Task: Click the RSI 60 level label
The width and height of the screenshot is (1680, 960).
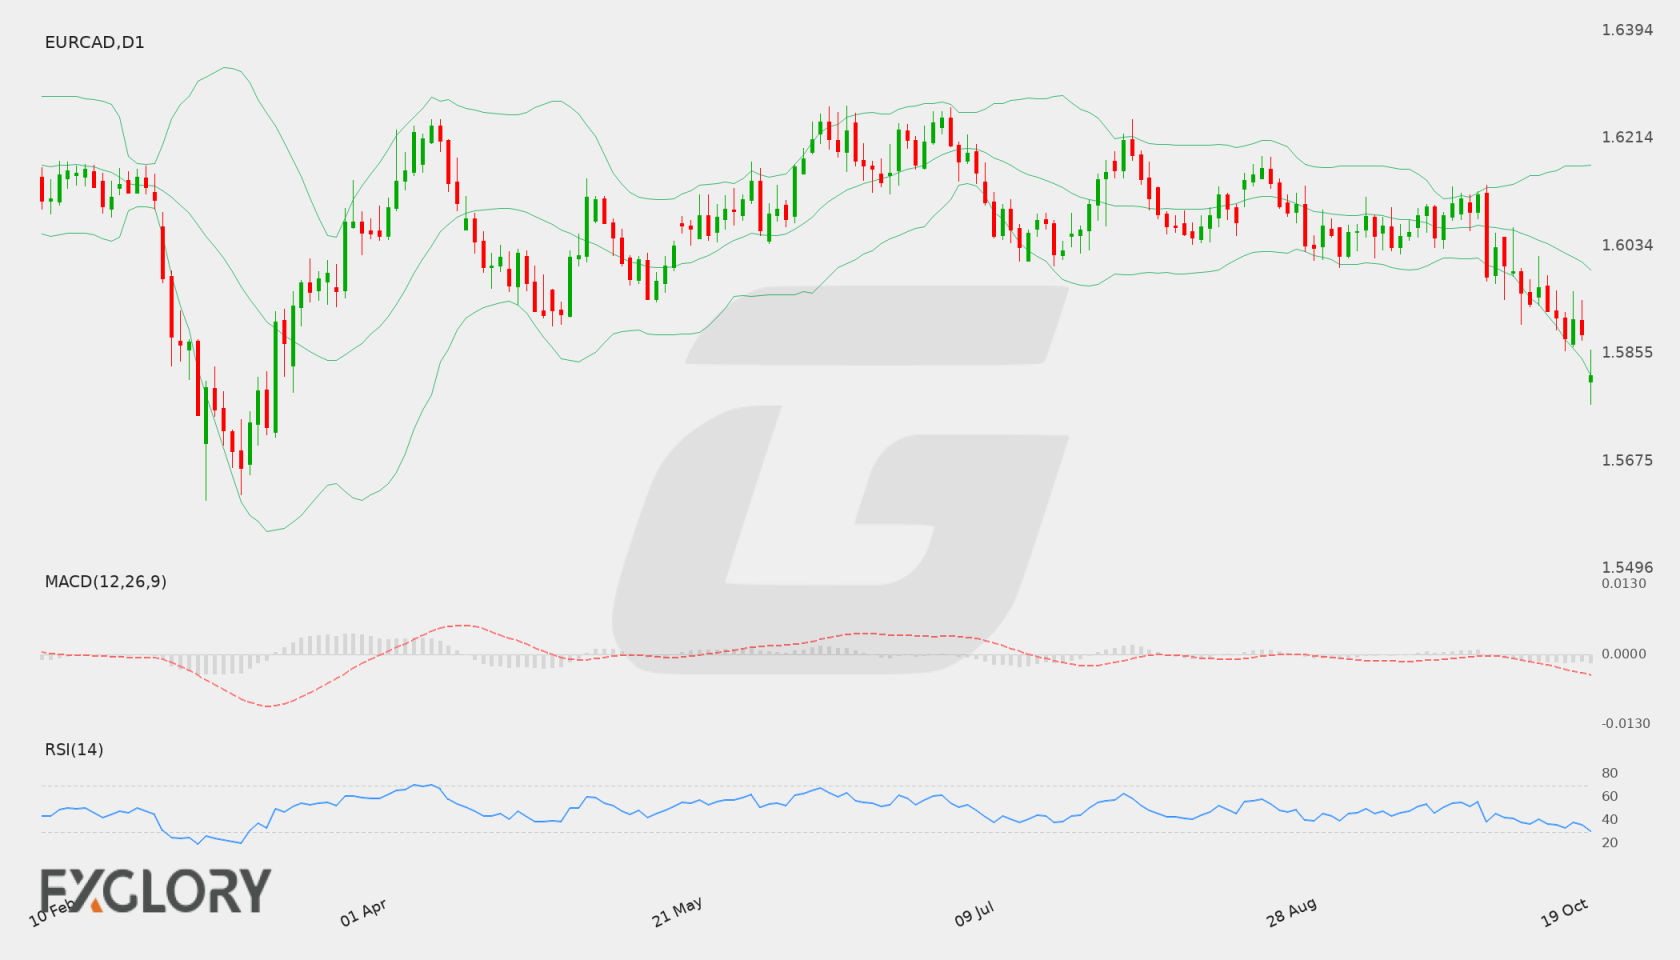Action: [x=1610, y=796]
